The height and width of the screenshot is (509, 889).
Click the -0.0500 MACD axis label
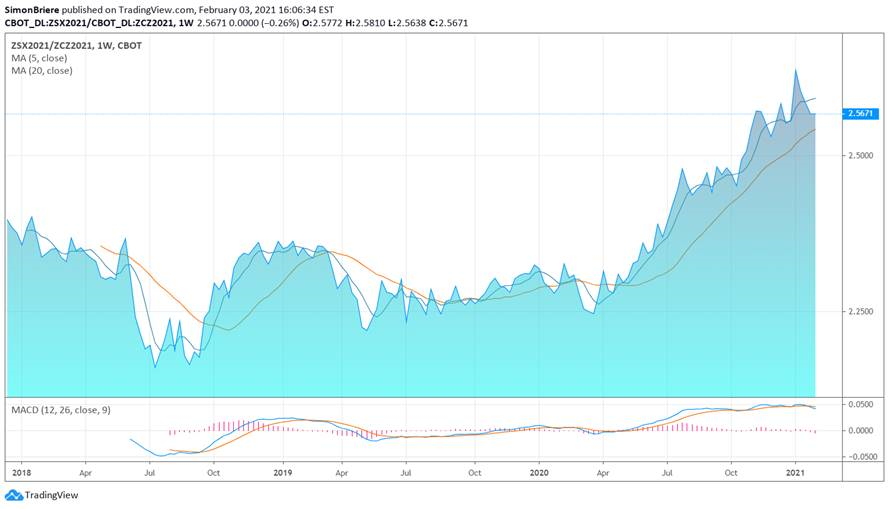(x=860, y=457)
